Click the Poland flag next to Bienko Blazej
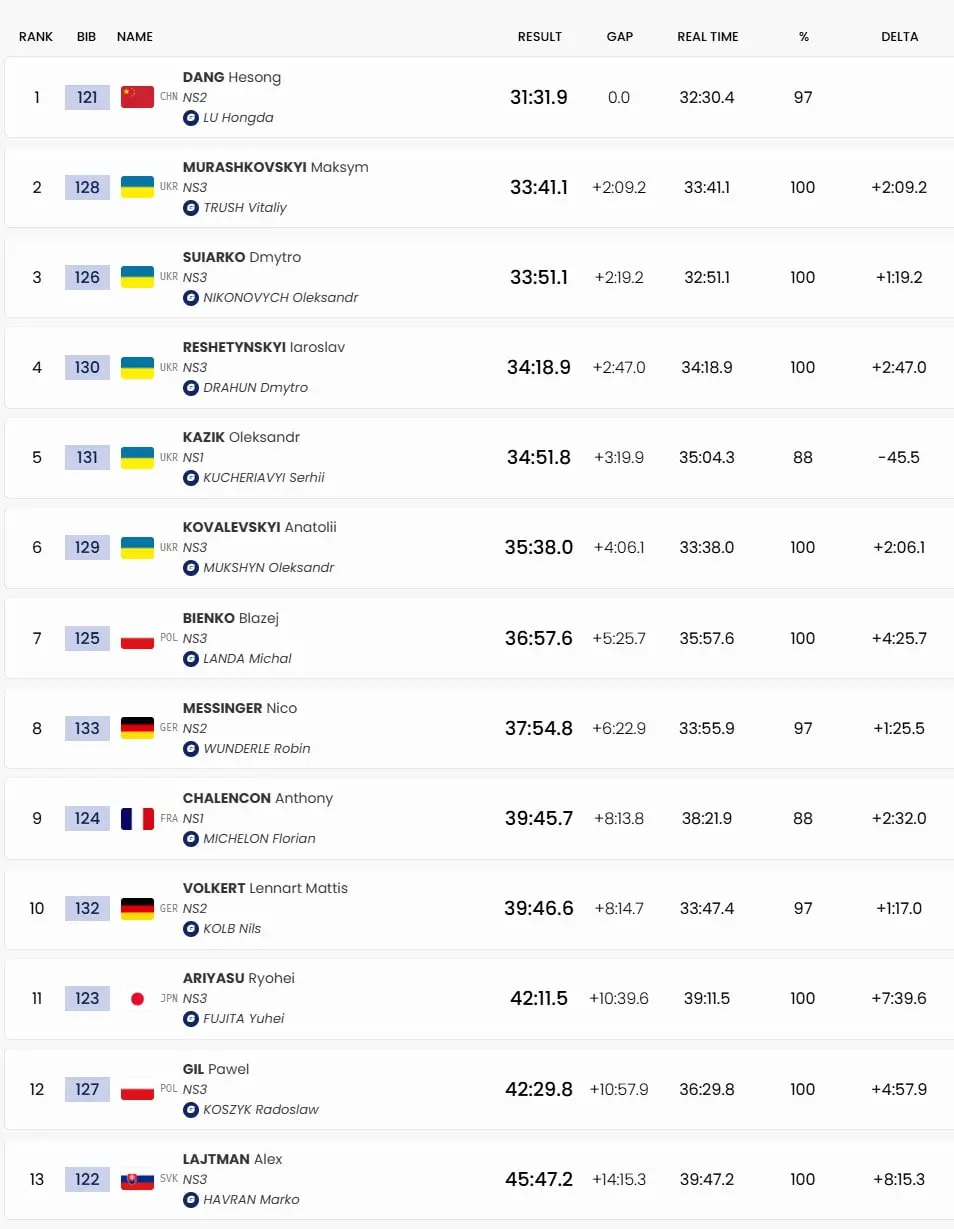Viewport: 954px width, 1229px height. pyautogui.click(x=137, y=638)
